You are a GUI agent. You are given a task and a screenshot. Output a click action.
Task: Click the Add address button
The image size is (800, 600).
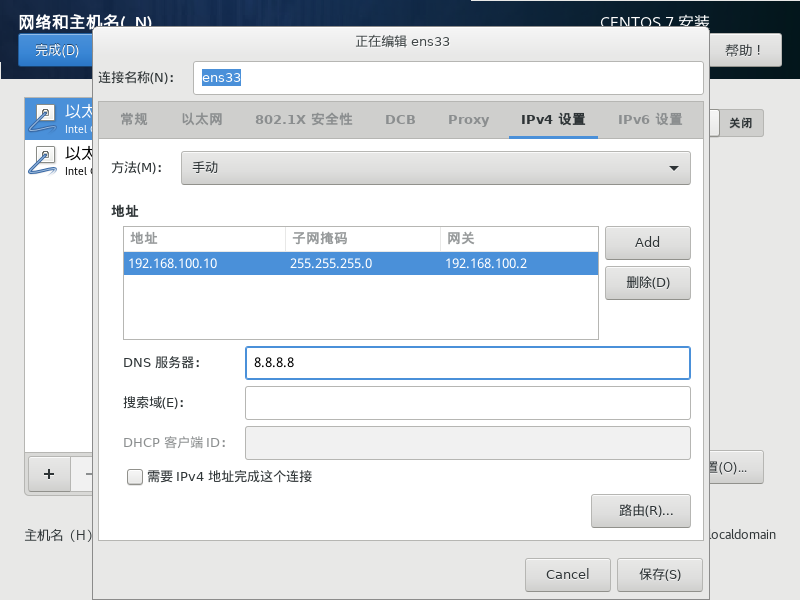click(x=647, y=242)
